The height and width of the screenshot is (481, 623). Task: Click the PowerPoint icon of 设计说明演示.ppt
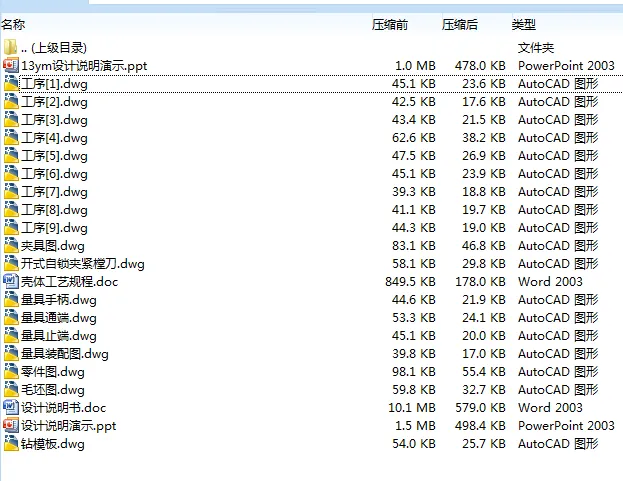click(11, 425)
